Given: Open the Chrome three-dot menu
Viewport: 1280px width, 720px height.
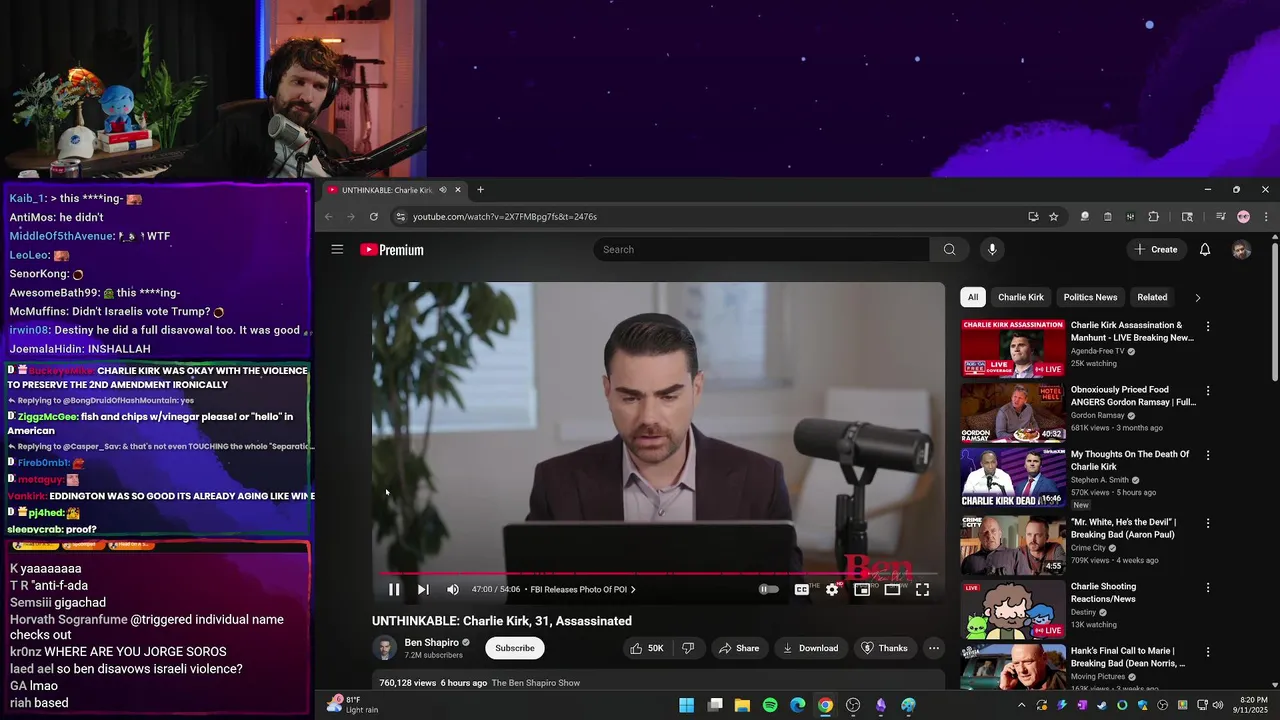Looking at the screenshot, I should pos(1266,217).
